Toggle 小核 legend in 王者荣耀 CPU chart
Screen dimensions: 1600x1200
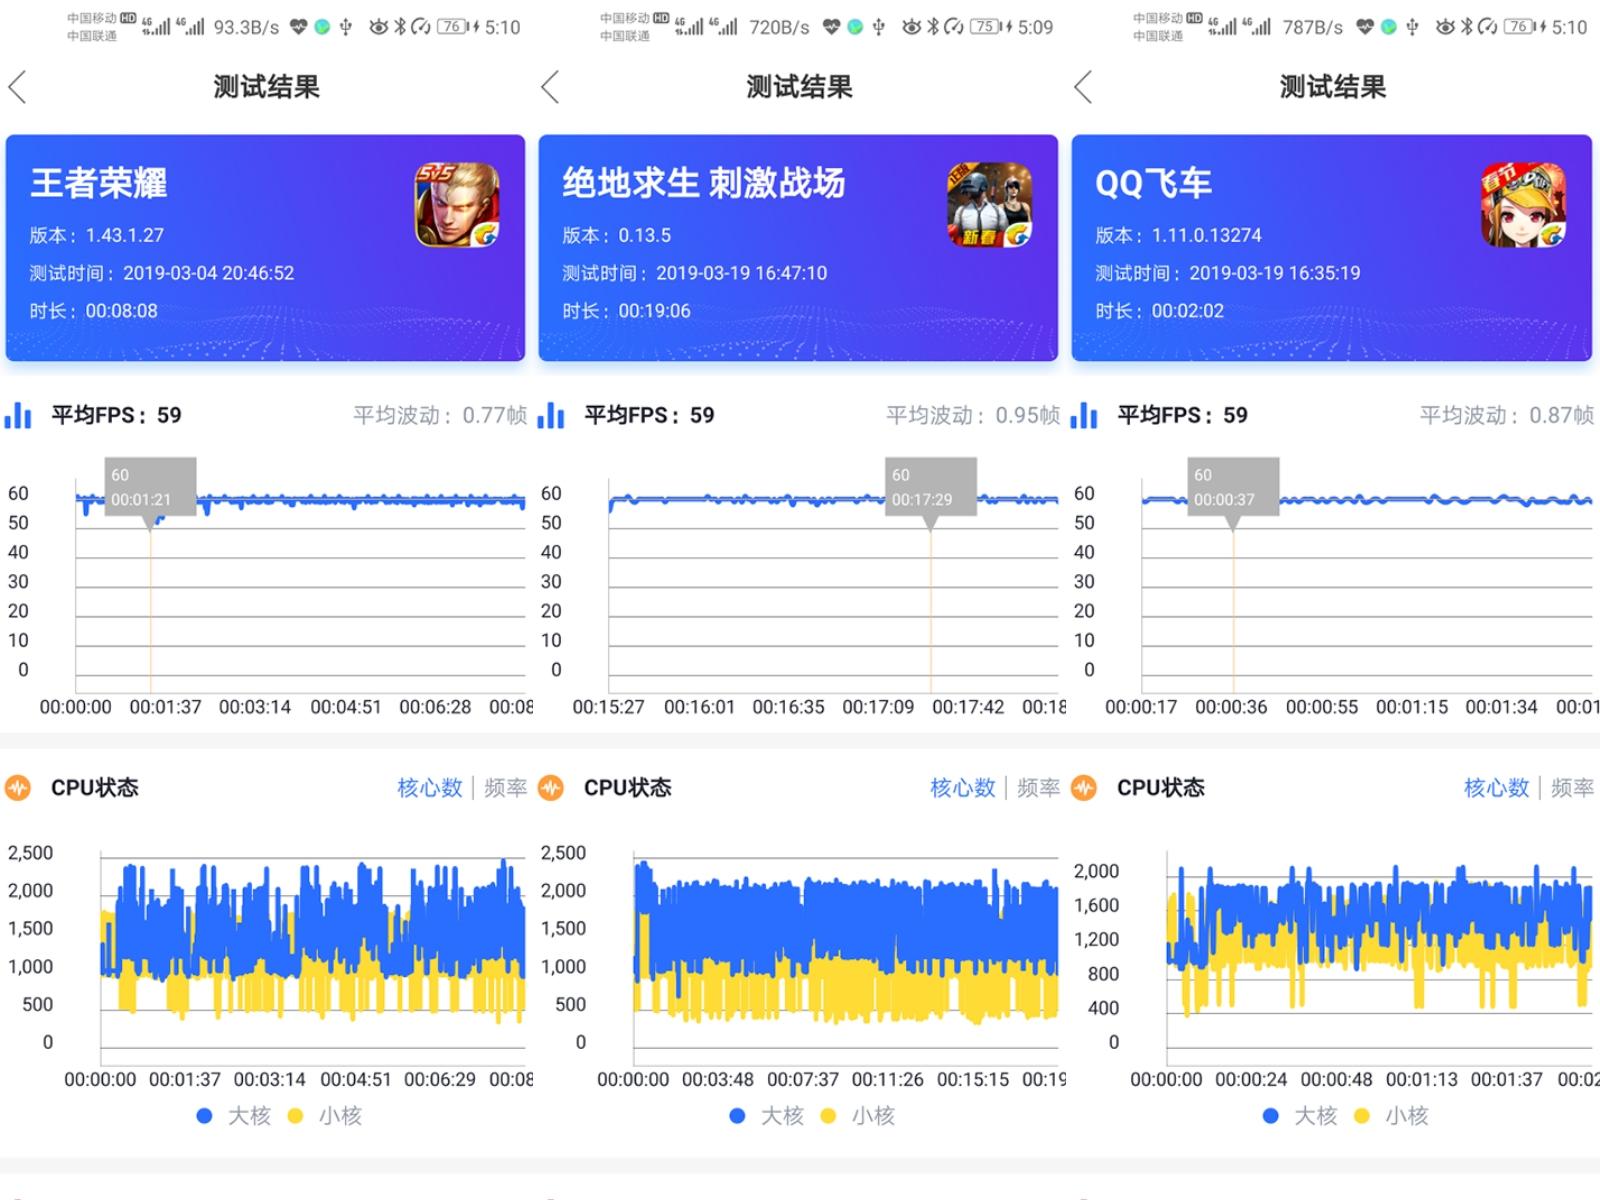click(325, 1116)
